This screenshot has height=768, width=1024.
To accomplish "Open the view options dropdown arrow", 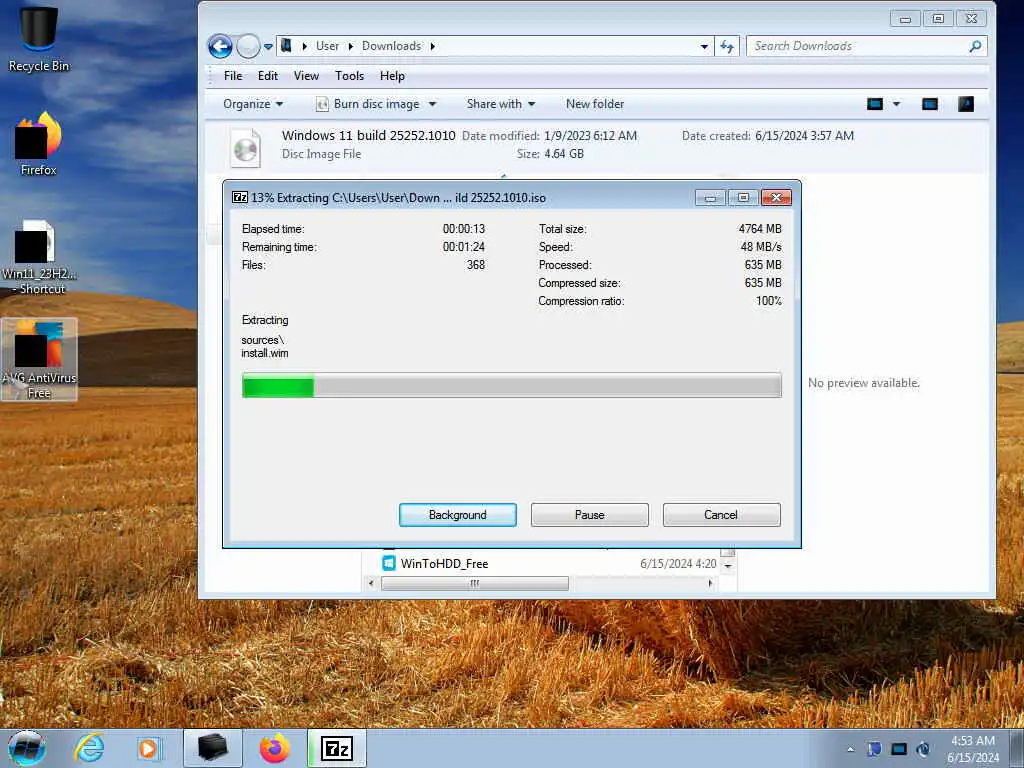I will click(897, 104).
